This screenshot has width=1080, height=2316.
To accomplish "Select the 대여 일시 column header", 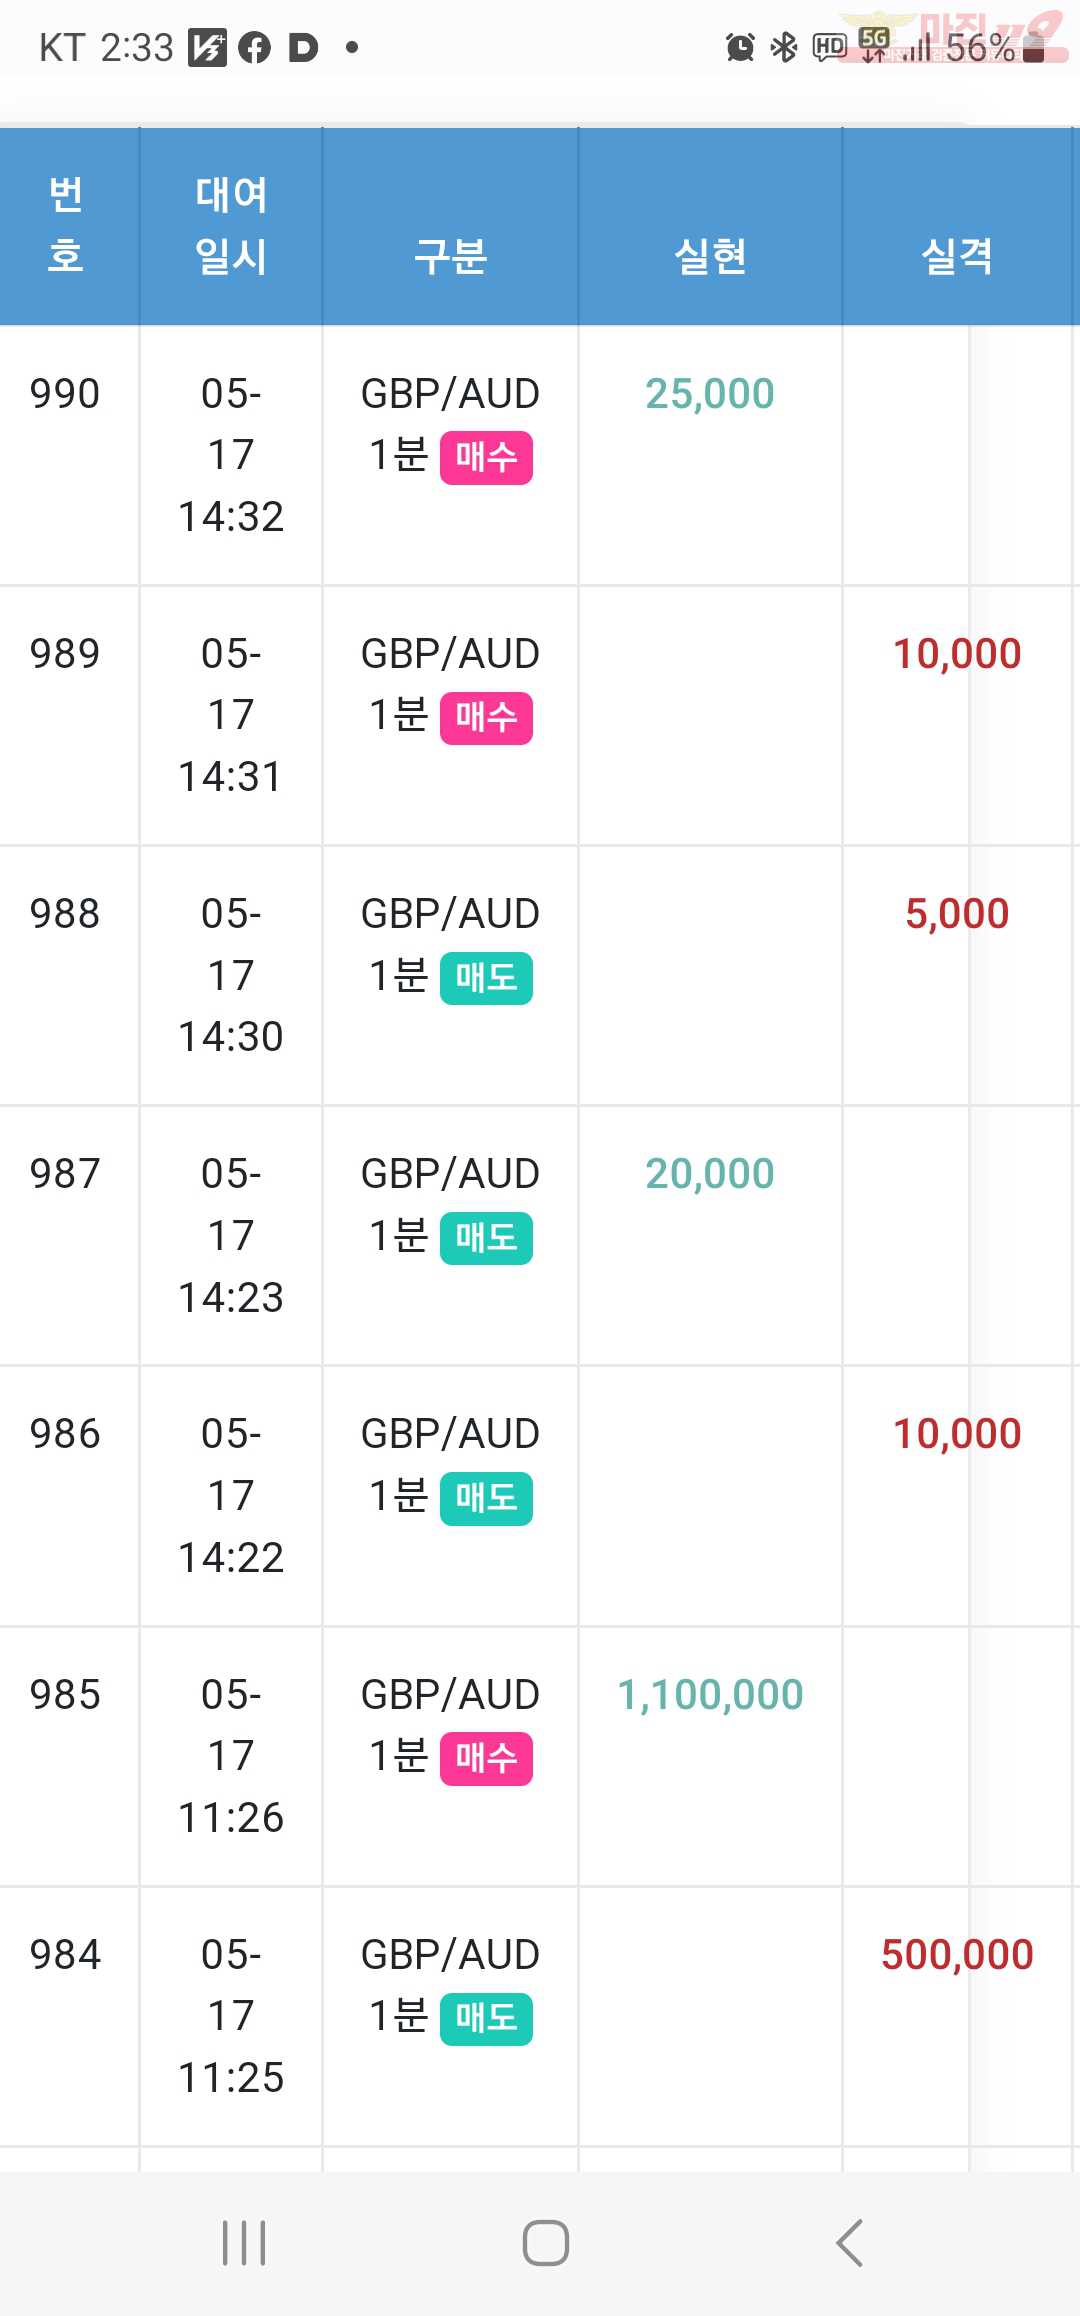I will coord(231,225).
